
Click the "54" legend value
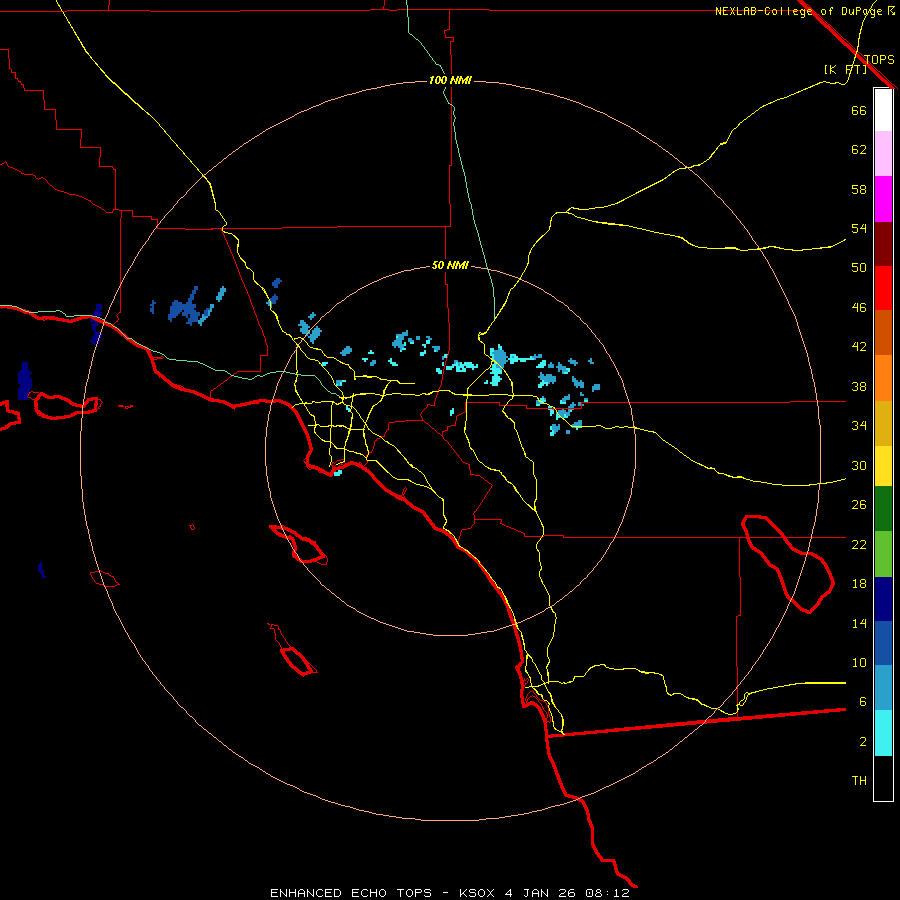[859, 228]
